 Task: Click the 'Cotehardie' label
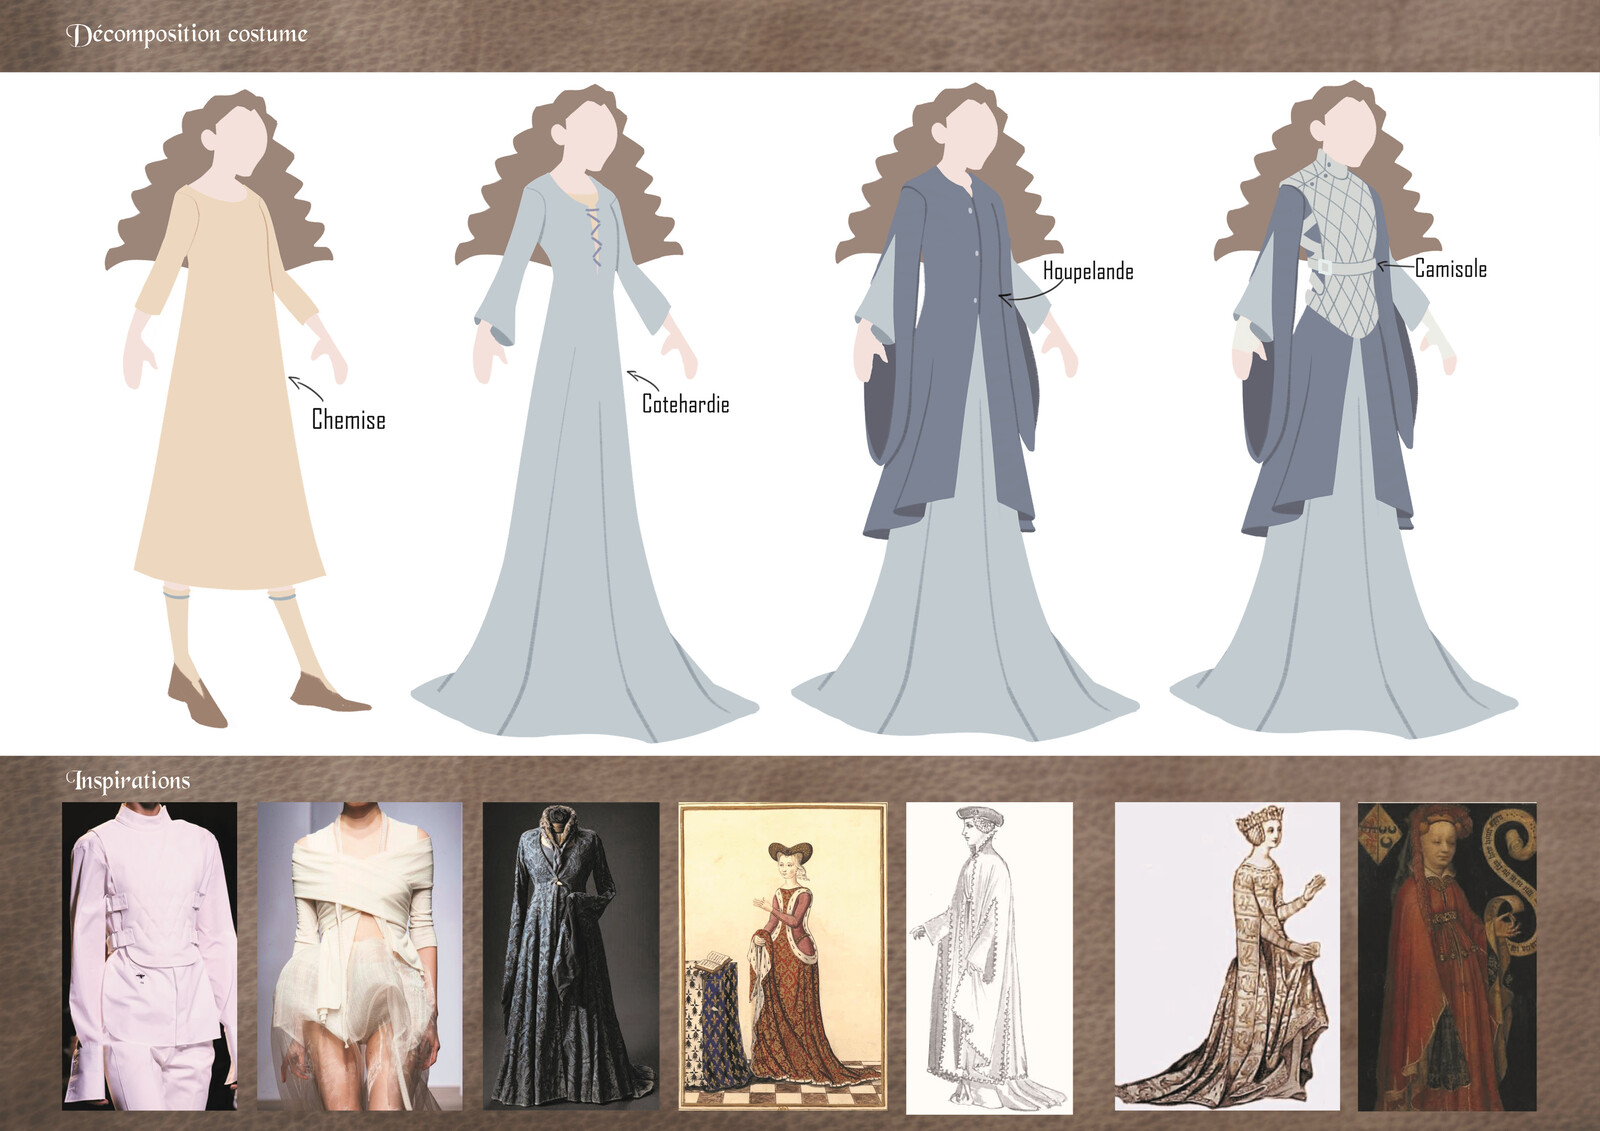point(685,404)
